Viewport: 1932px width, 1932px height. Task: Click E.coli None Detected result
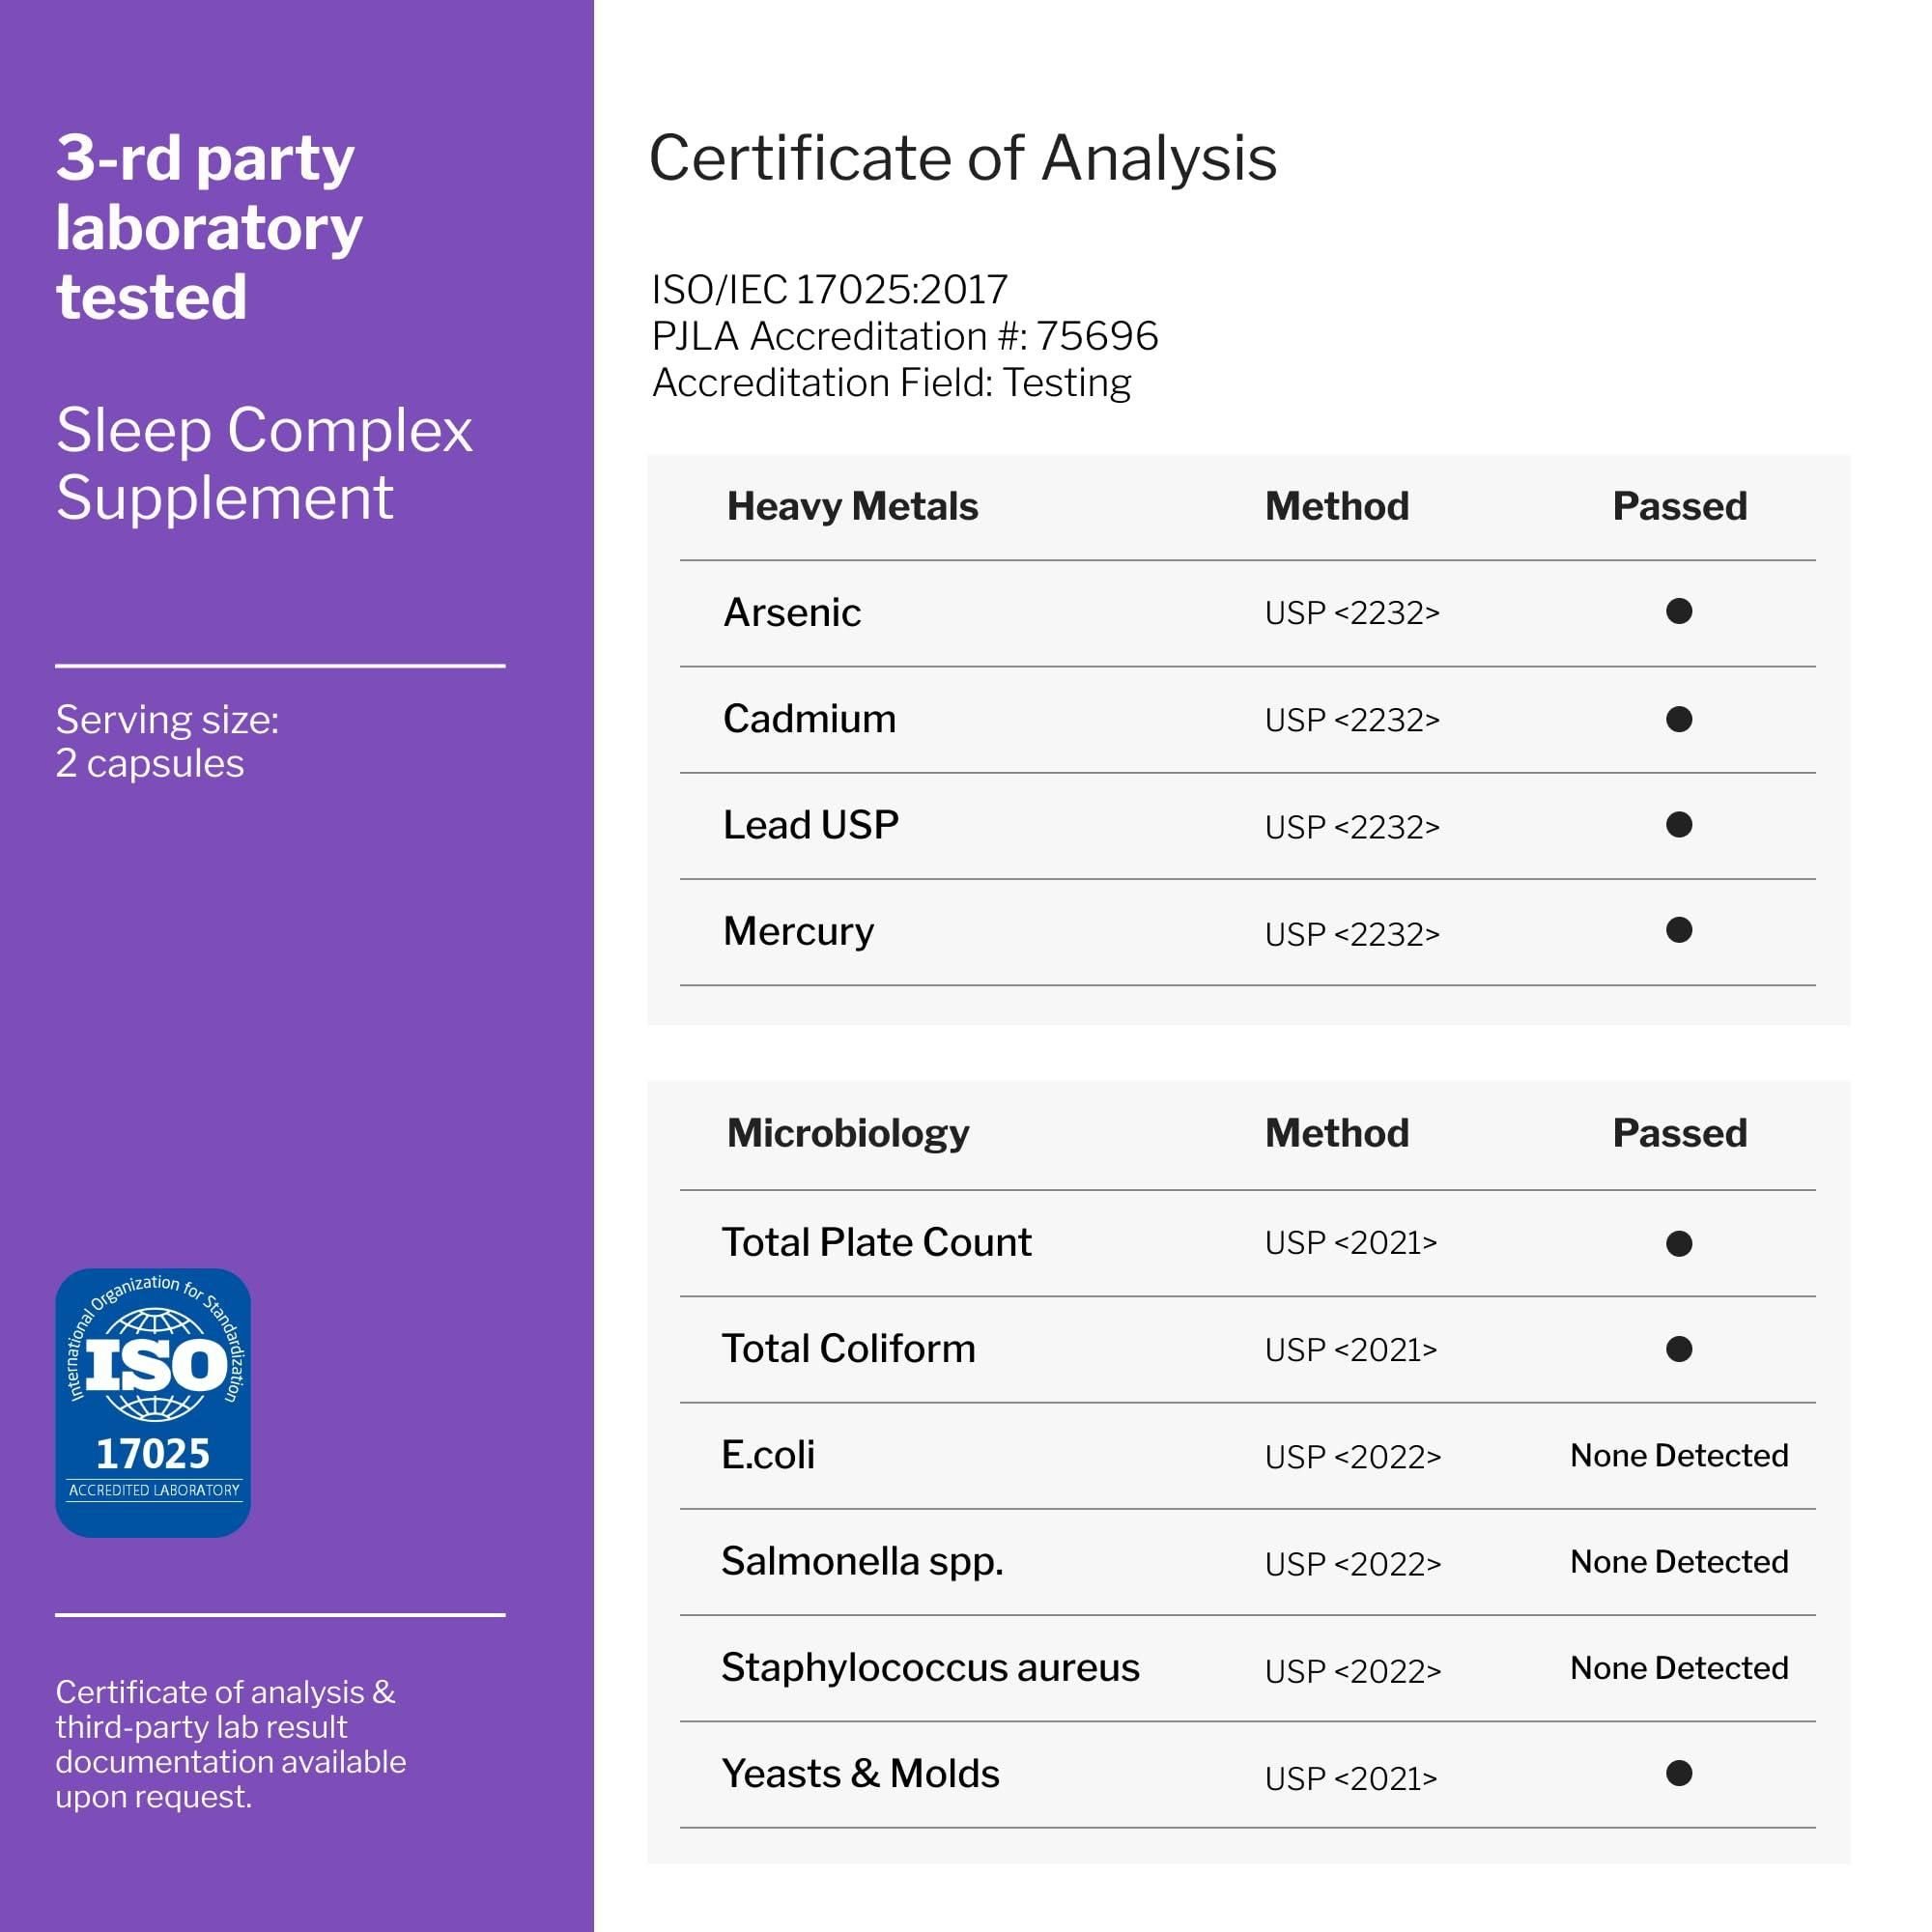[x=1679, y=1455]
